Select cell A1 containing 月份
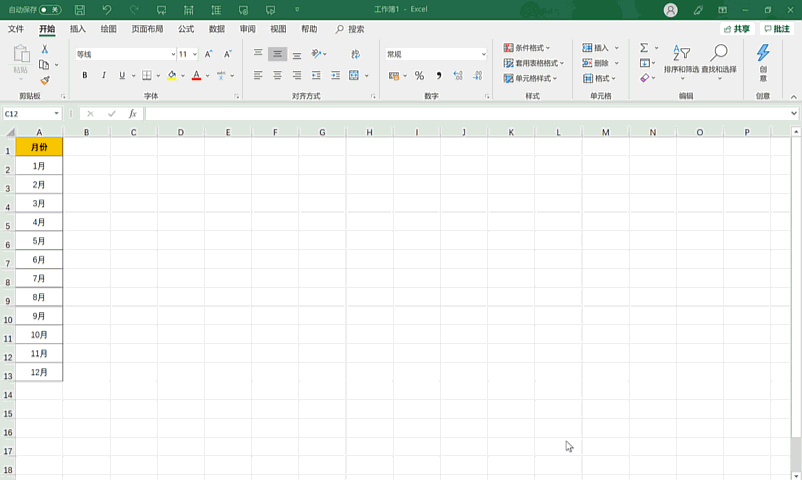802x480 pixels. [39, 147]
